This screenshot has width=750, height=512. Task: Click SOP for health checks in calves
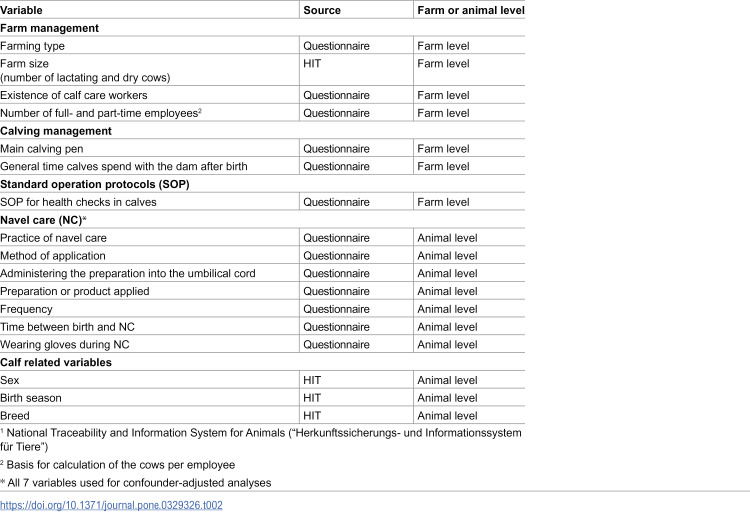coord(78,202)
